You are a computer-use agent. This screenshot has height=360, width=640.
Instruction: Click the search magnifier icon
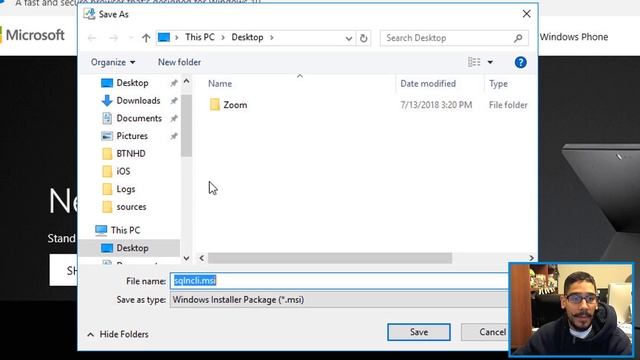518,38
